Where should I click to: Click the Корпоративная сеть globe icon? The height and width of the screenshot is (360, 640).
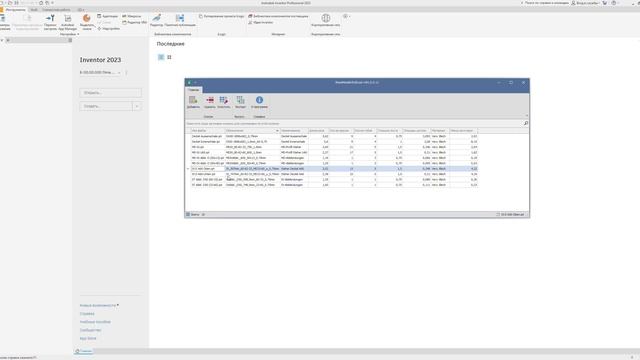tap(326, 18)
